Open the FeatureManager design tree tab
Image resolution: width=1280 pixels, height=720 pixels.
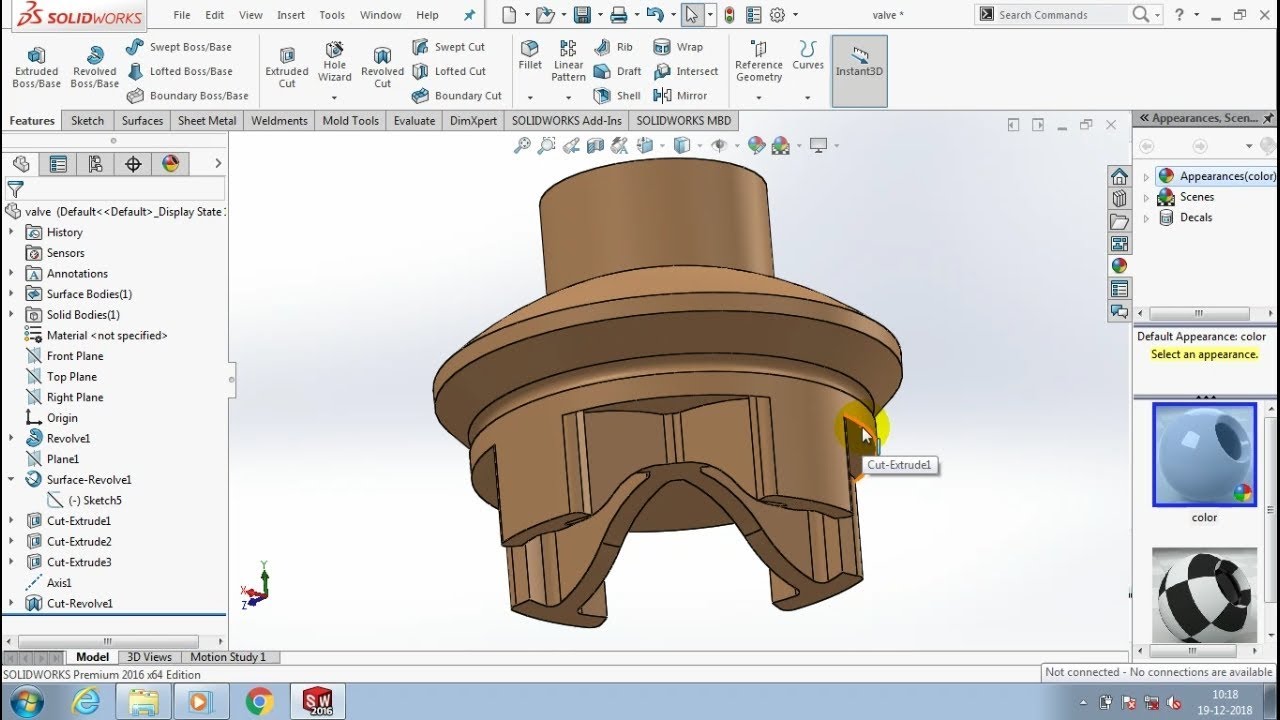tap(21, 164)
